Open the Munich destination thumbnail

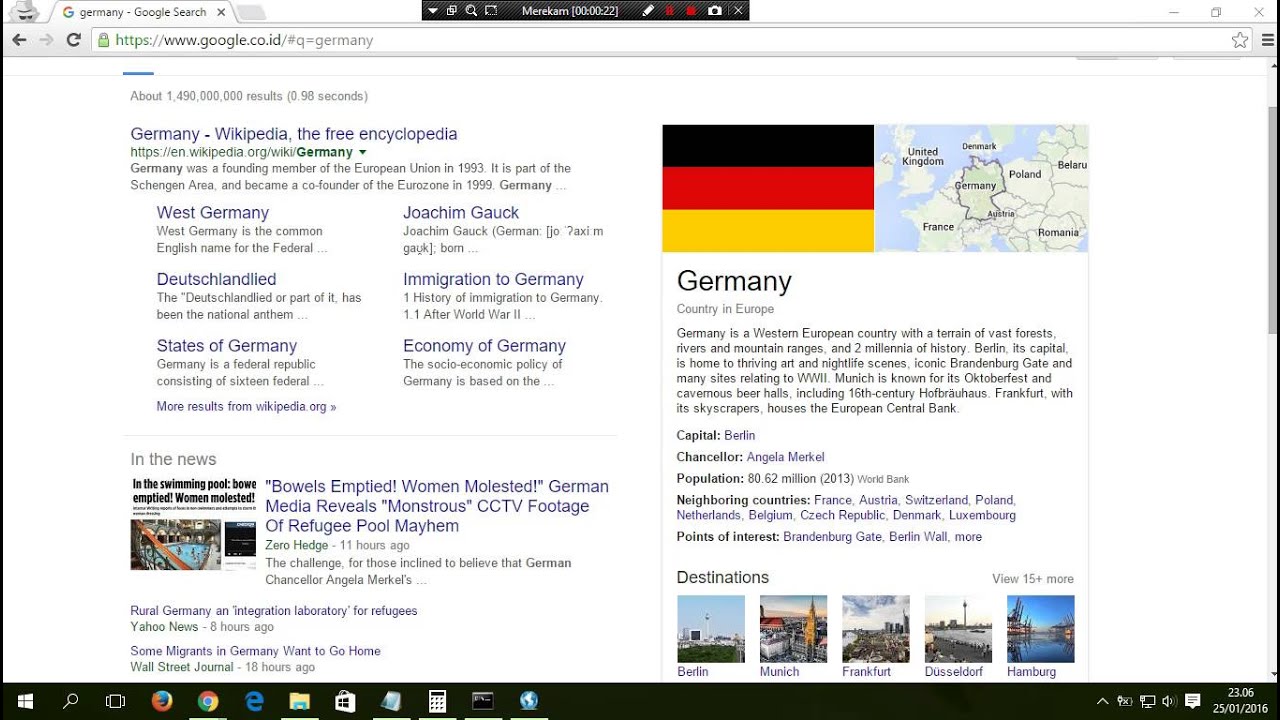(793, 629)
